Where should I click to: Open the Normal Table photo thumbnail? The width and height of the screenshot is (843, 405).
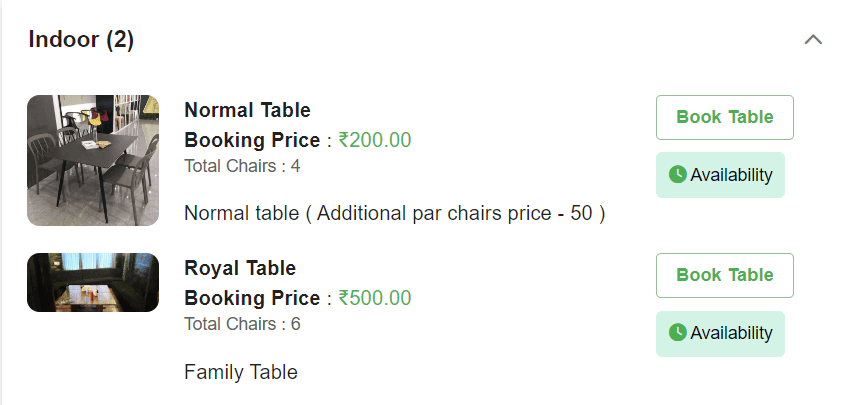pos(93,160)
